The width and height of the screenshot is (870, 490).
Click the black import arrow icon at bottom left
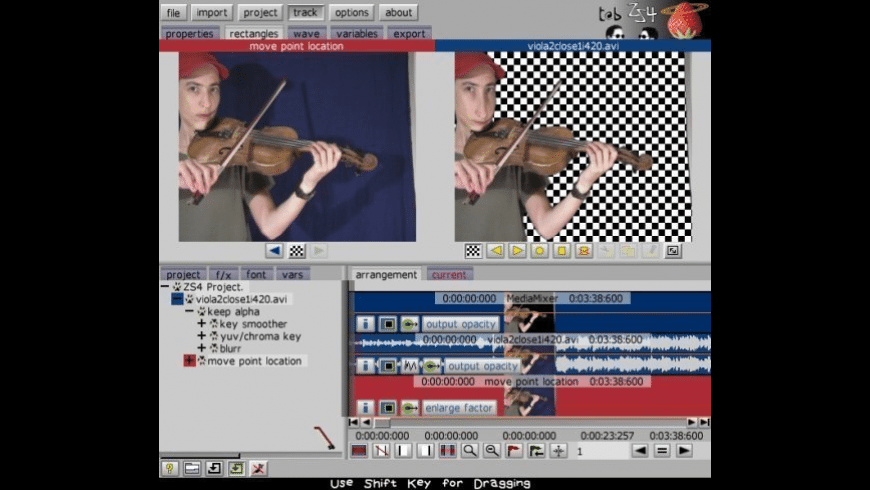click(214, 468)
